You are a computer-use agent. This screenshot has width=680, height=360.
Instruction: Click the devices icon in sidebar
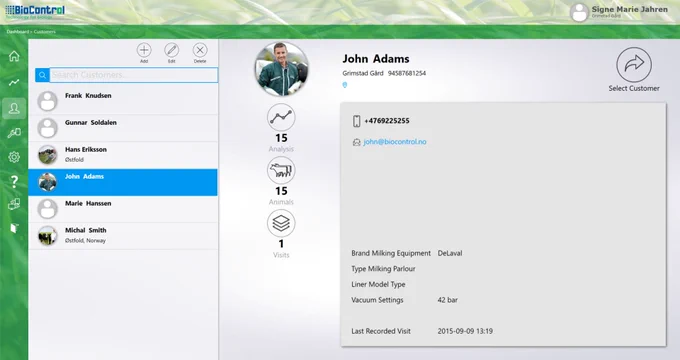(14, 204)
